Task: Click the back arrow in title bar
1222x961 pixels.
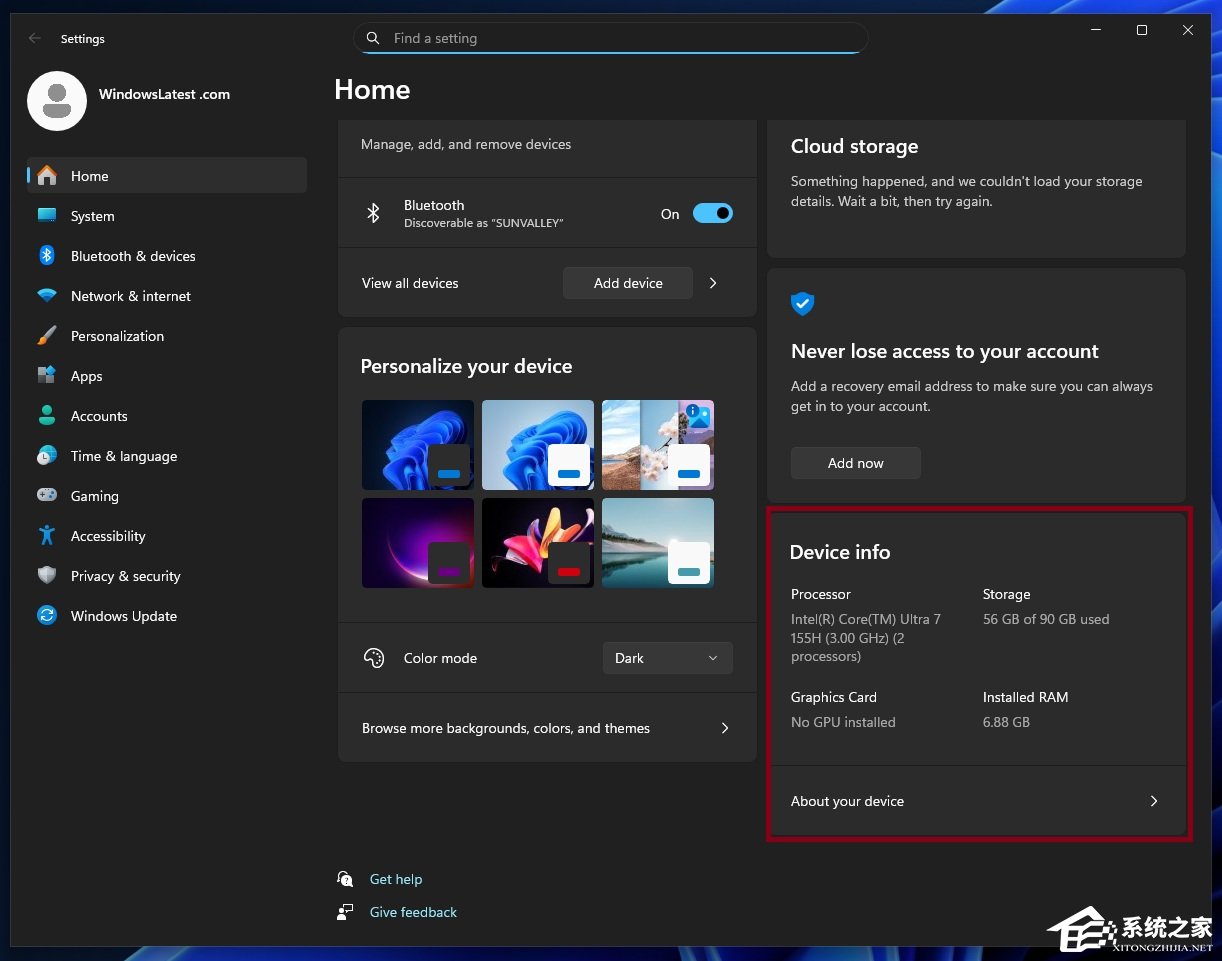Action: 35,38
